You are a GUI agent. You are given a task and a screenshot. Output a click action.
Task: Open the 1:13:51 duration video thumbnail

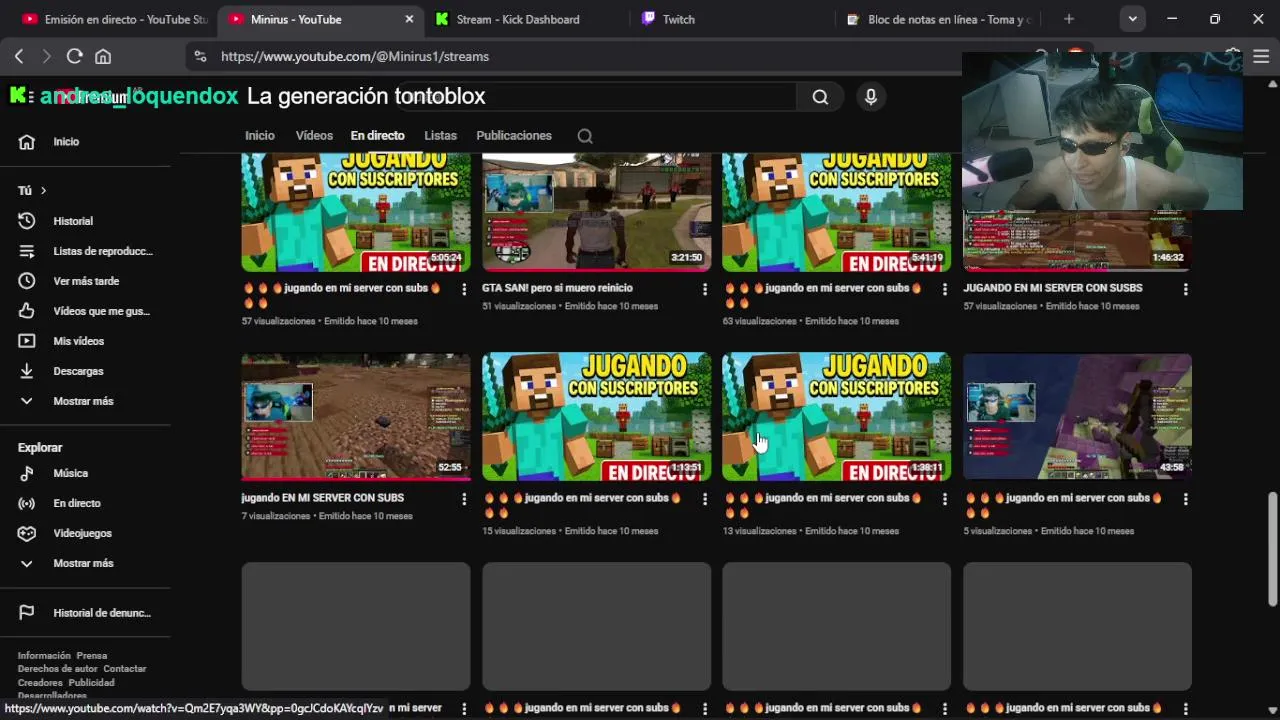click(x=597, y=416)
